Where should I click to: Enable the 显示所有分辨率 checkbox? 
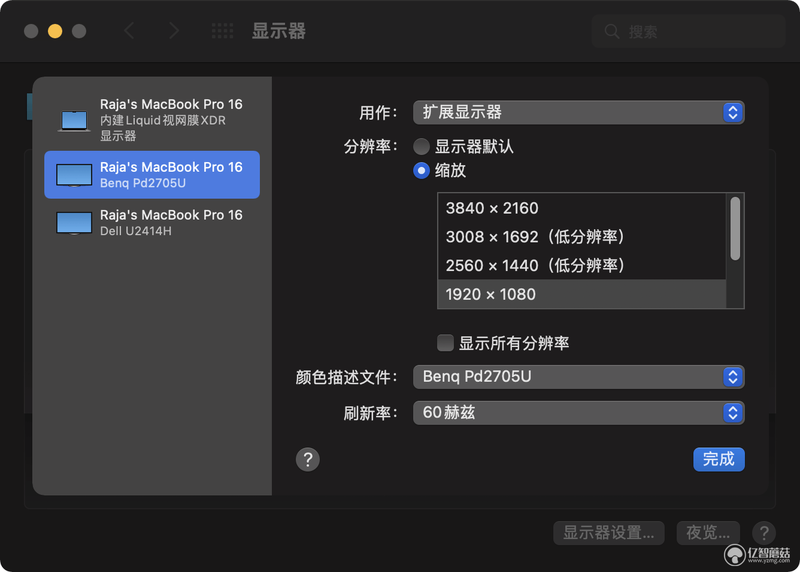[445, 343]
